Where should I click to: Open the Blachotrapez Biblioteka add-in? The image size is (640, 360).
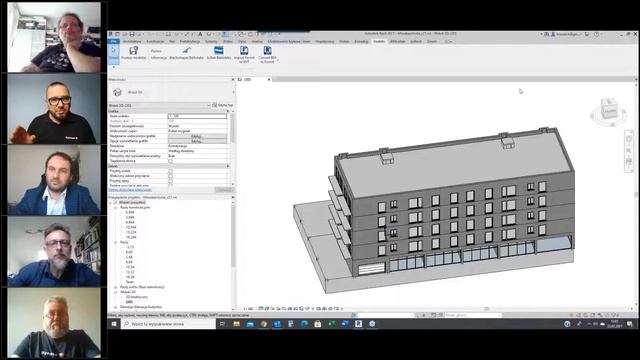click(x=186, y=53)
